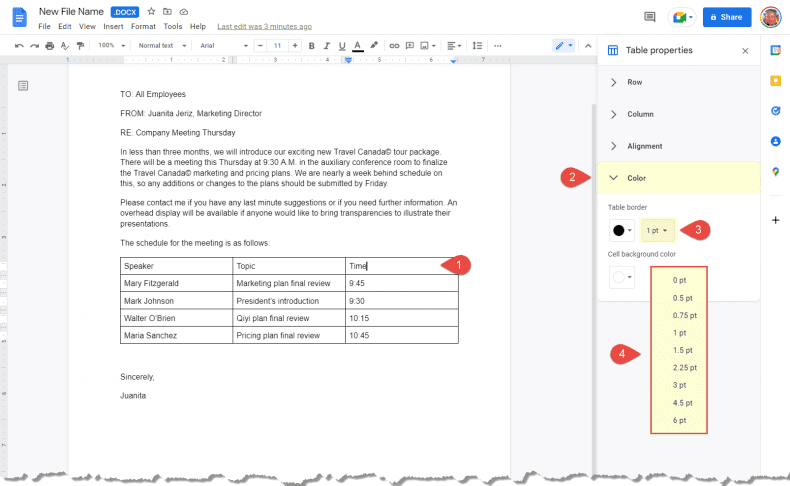Click the Insert link icon
This screenshot has height=486, width=790.
tap(394, 46)
